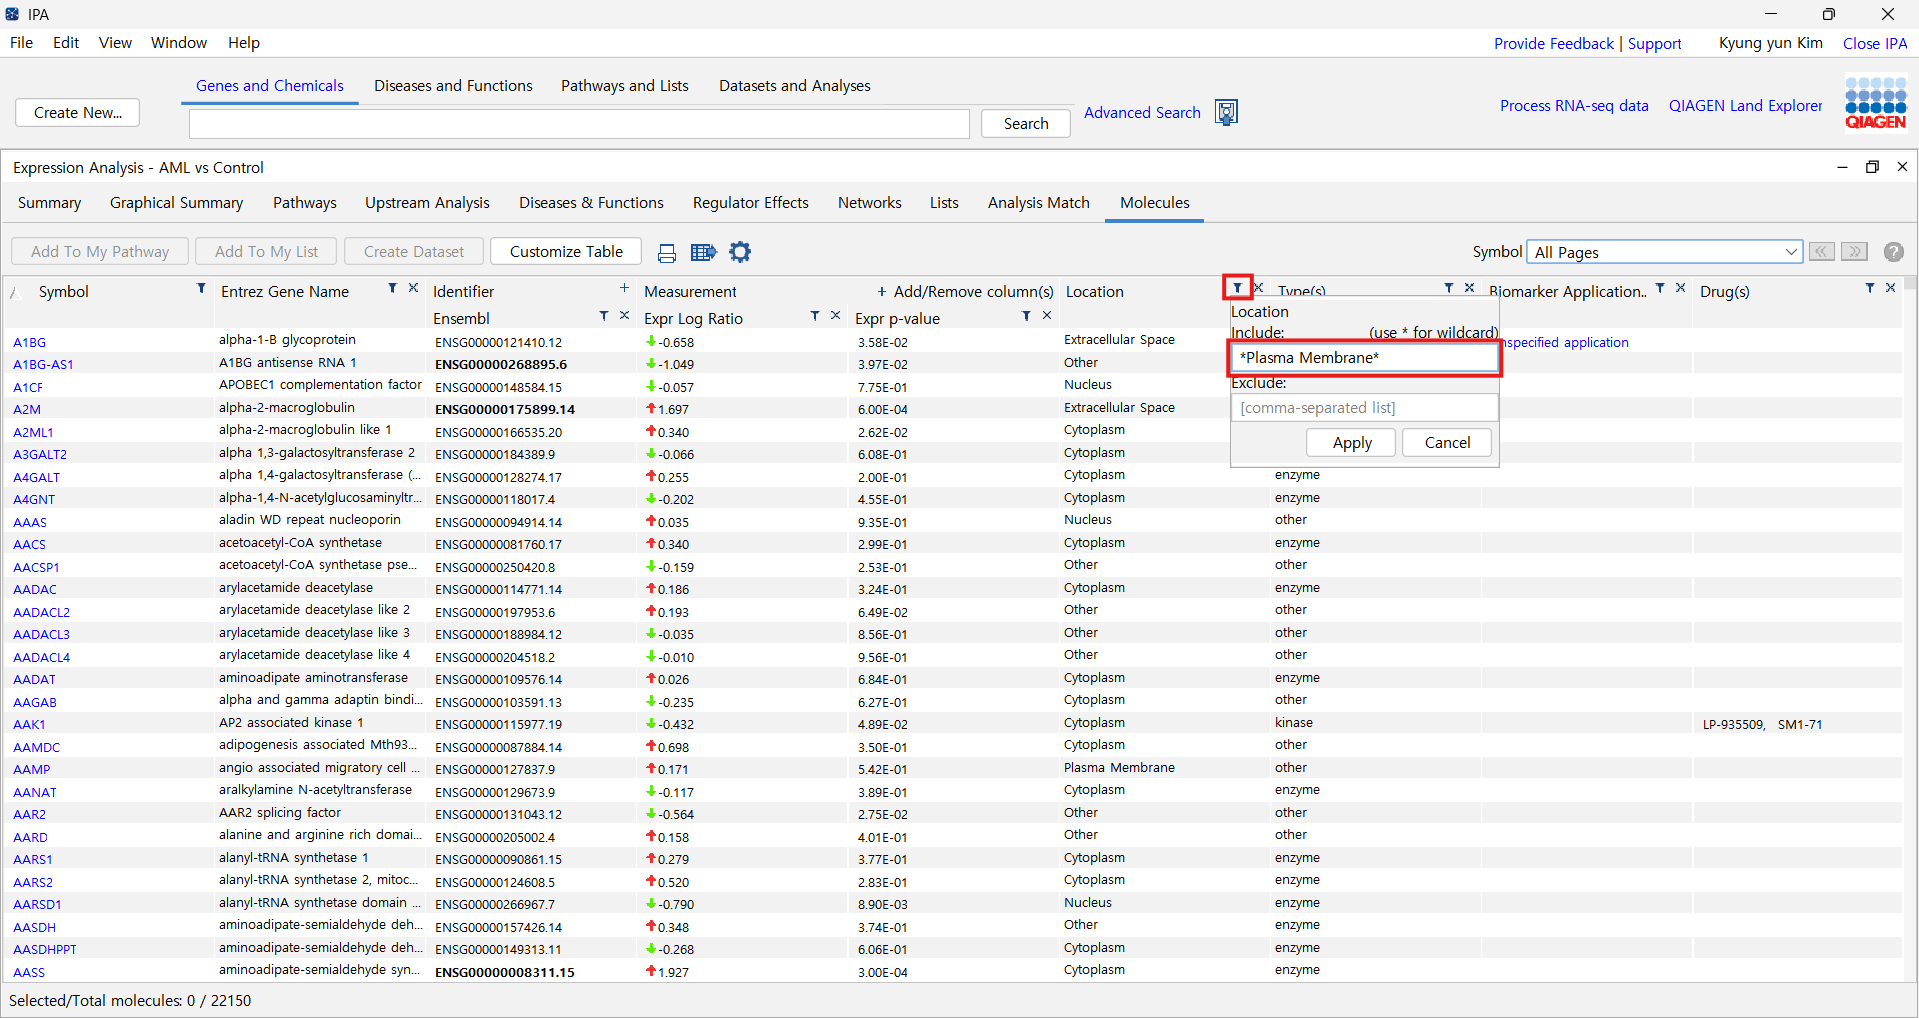
Task: Open the Networks tab
Action: 870,202
